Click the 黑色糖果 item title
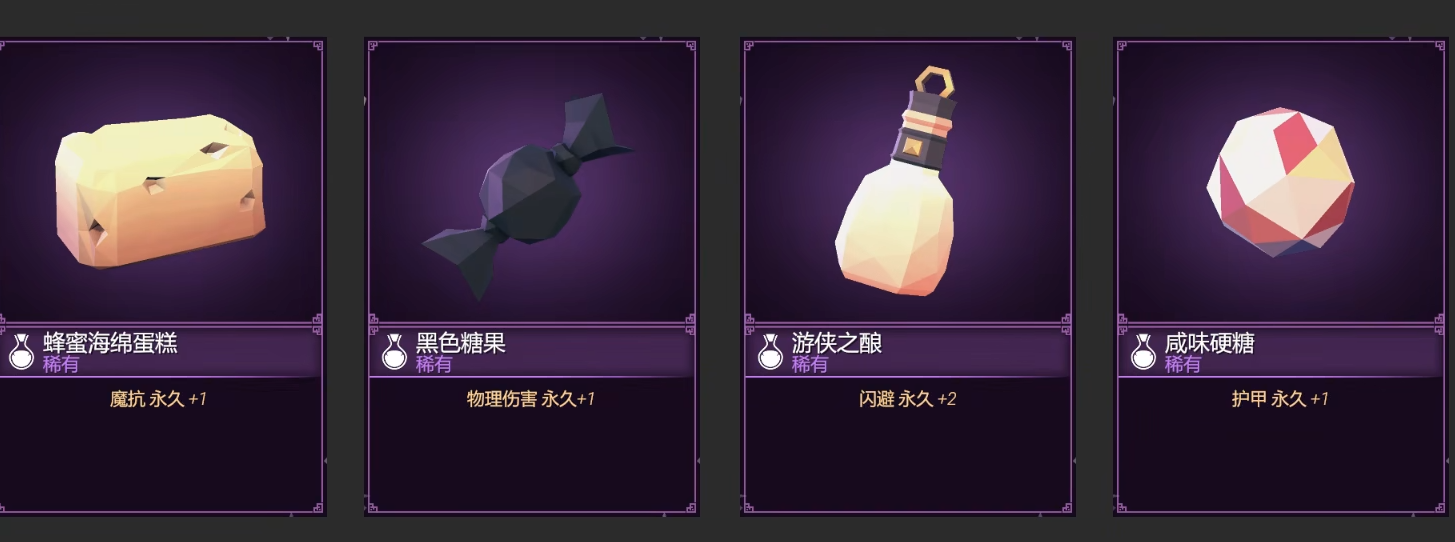This screenshot has width=1455, height=542. [461, 343]
